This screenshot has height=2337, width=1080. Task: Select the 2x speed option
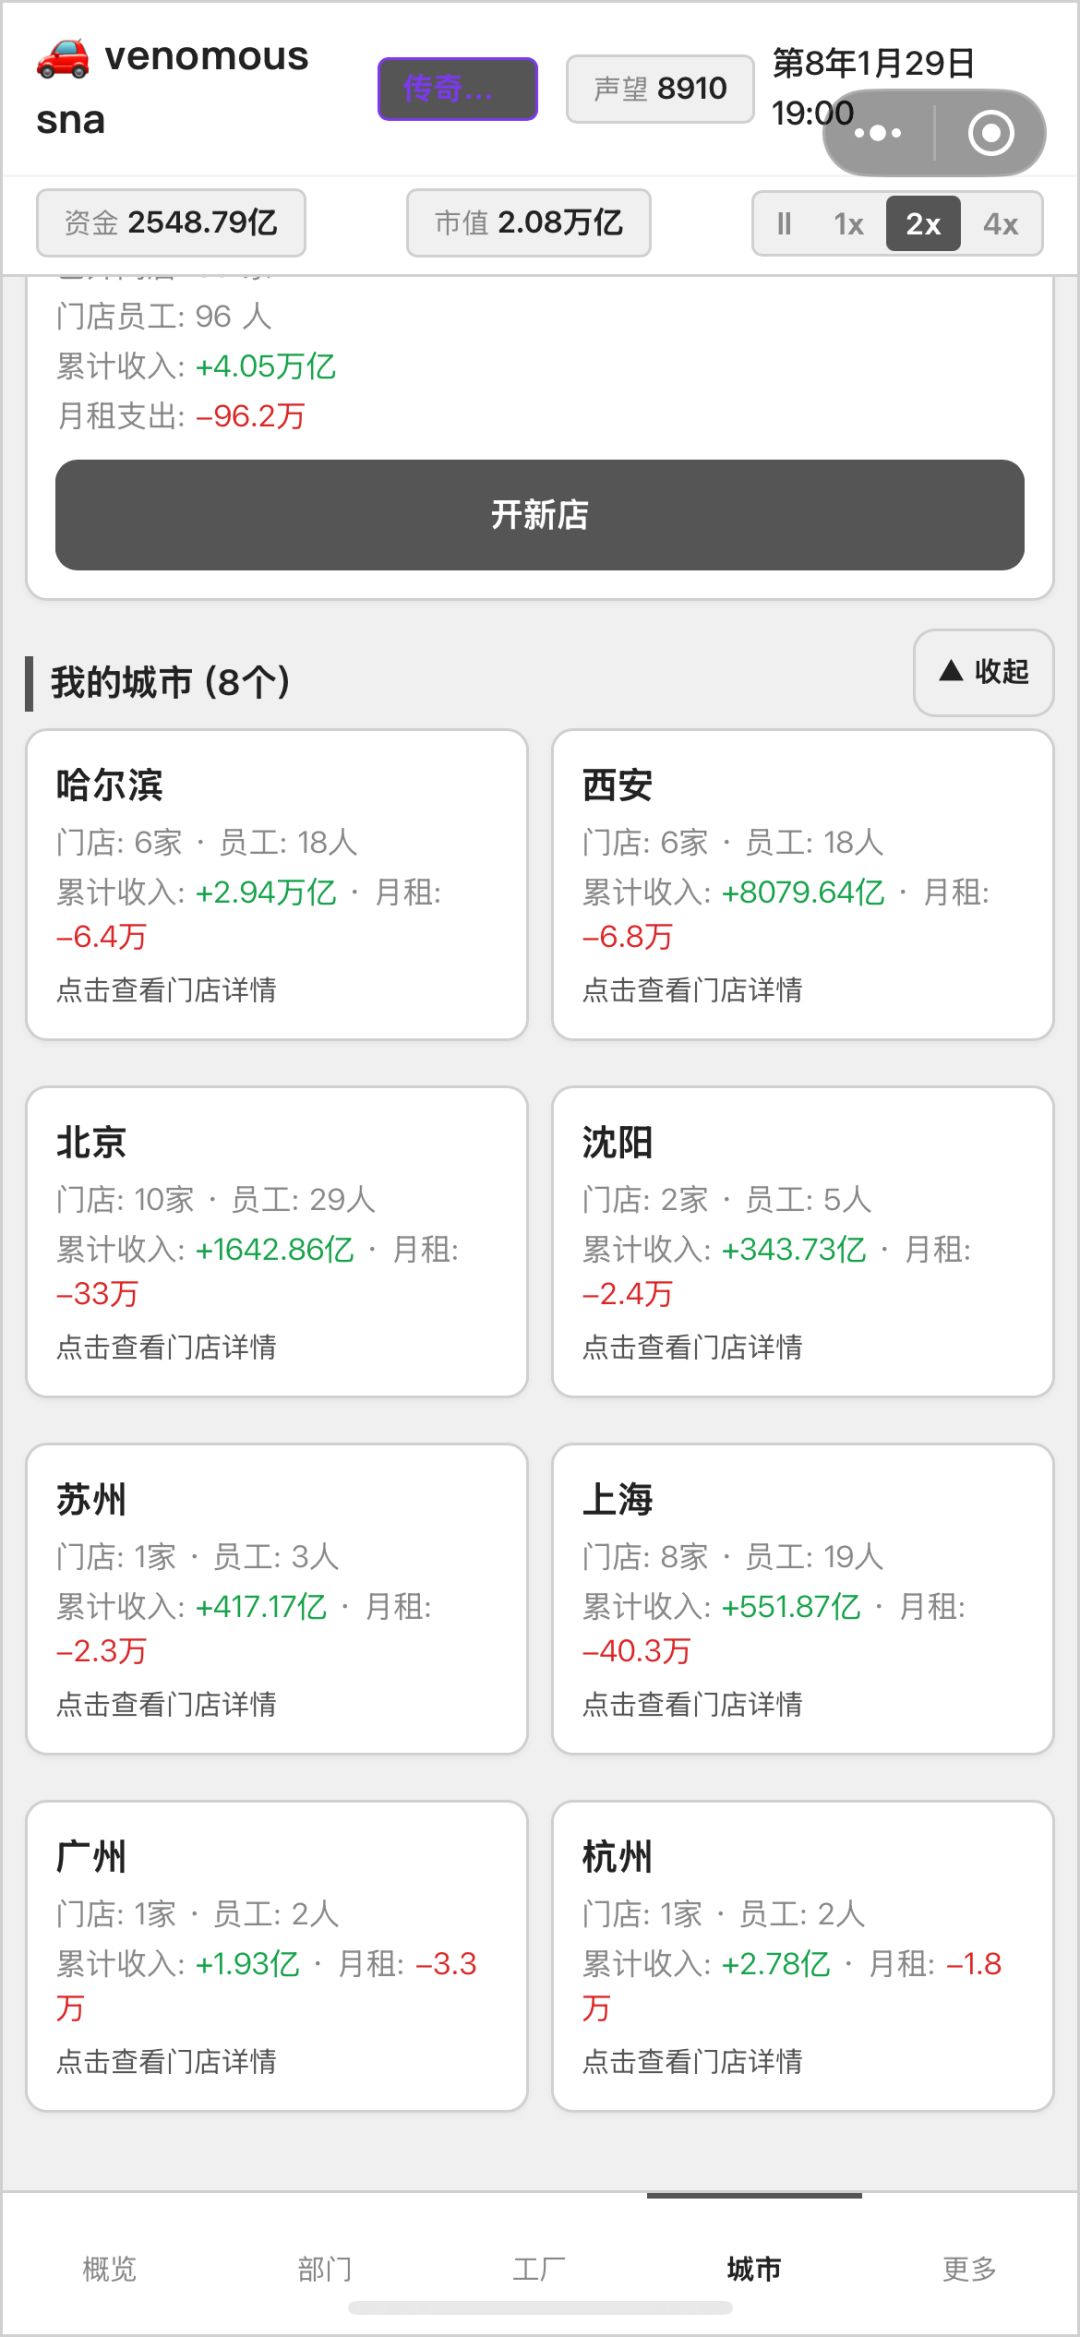pos(923,223)
